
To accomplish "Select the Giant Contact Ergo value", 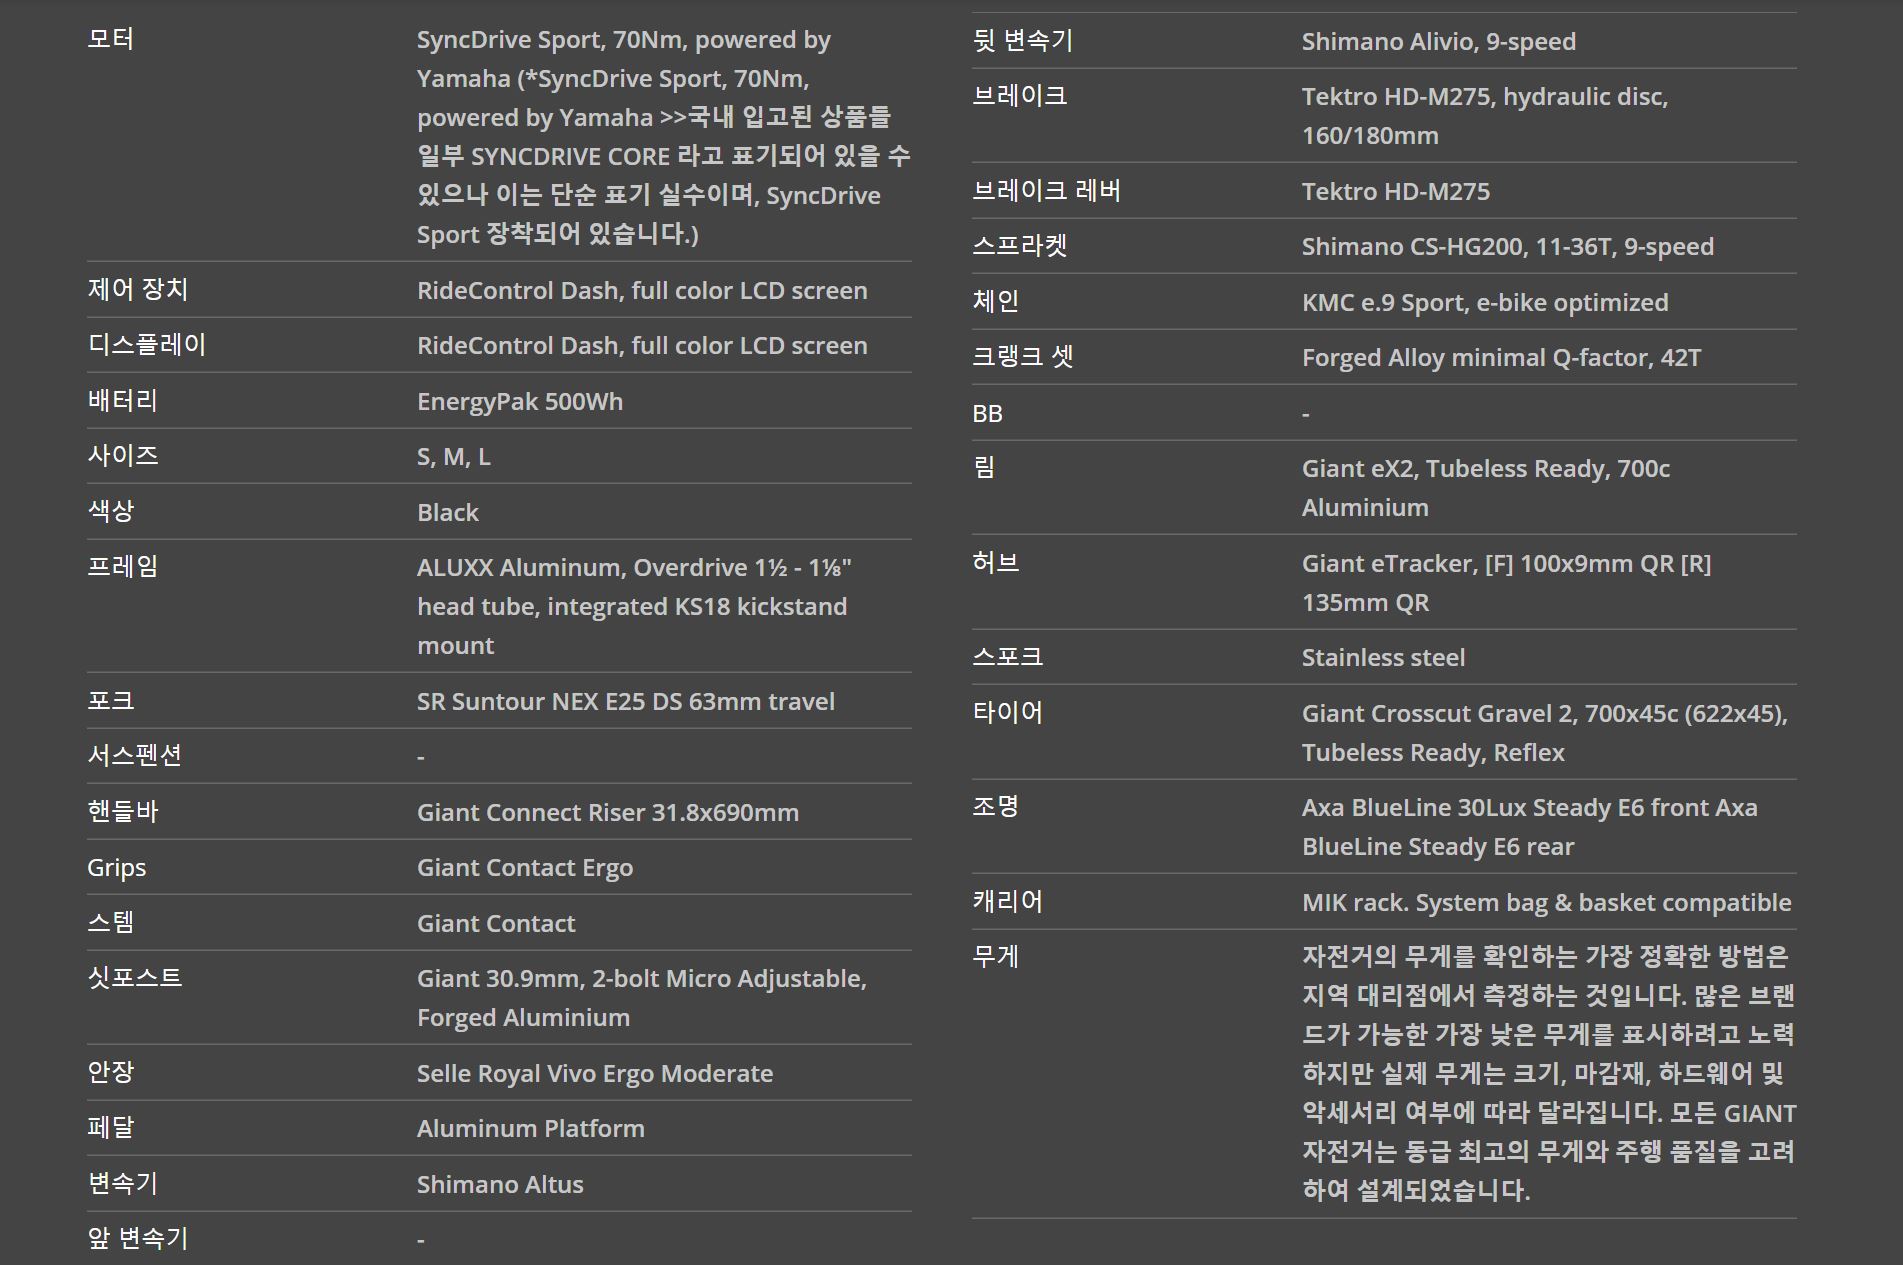I will [x=525, y=867].
